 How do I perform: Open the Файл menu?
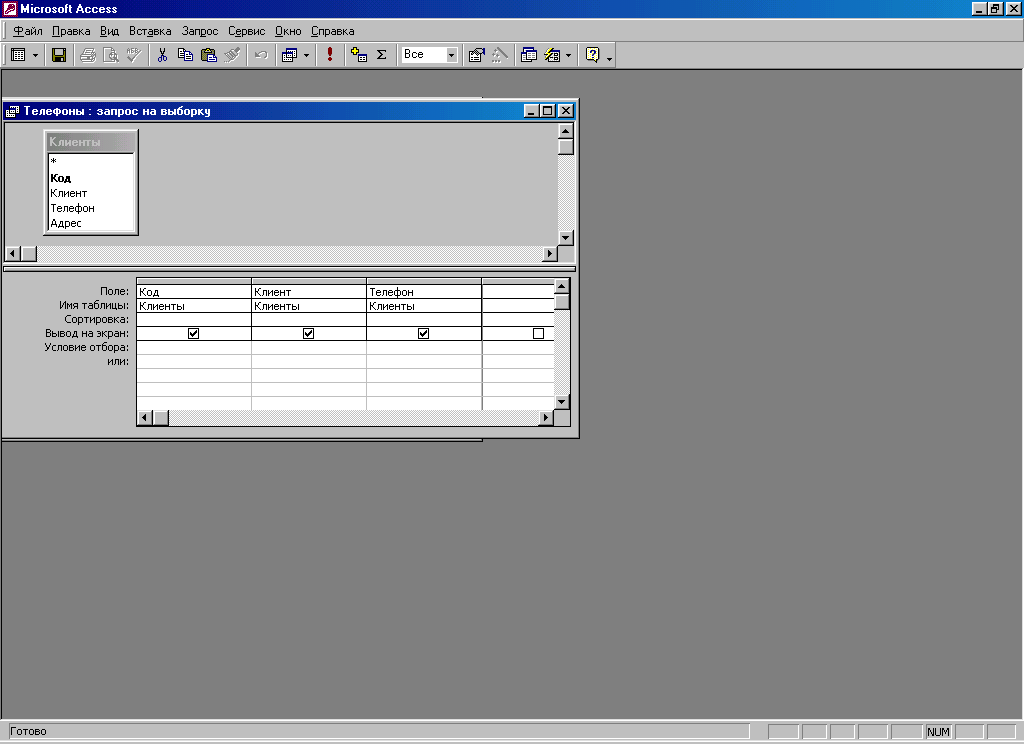pos(27,31)
